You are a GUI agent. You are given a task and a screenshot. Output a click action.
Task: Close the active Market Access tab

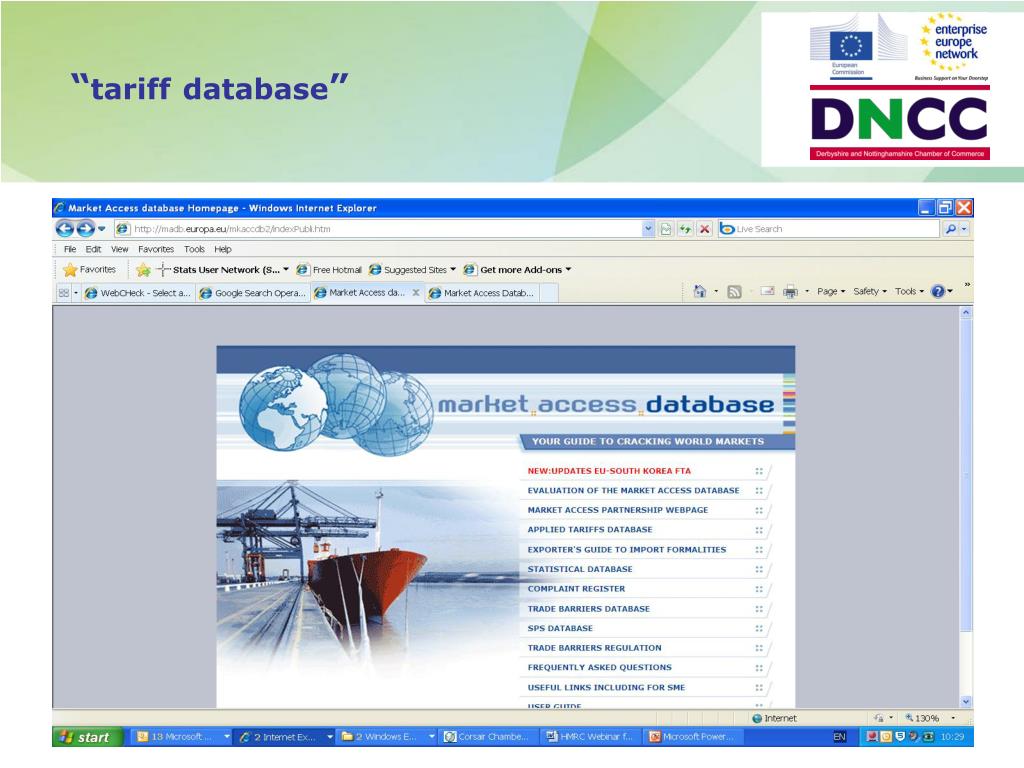(416, 293)
